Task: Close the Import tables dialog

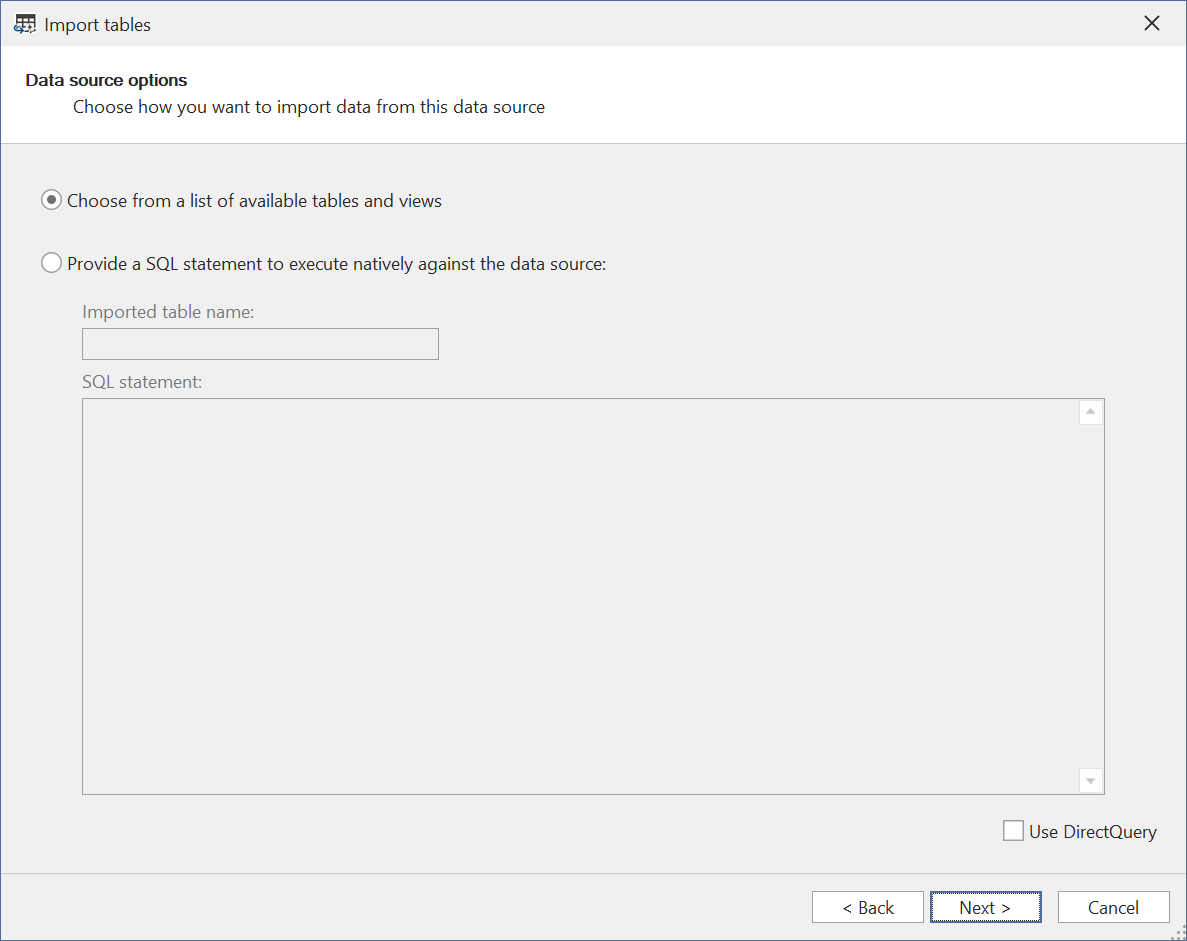Action: (1151, 22)
